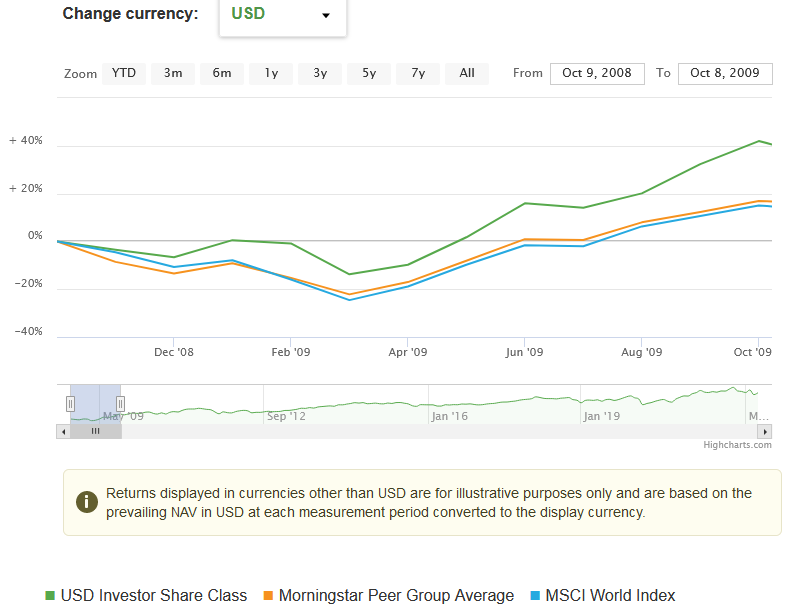Click the '+ 20%' y-axis label

pyautogui.click(x=26, y=189)
